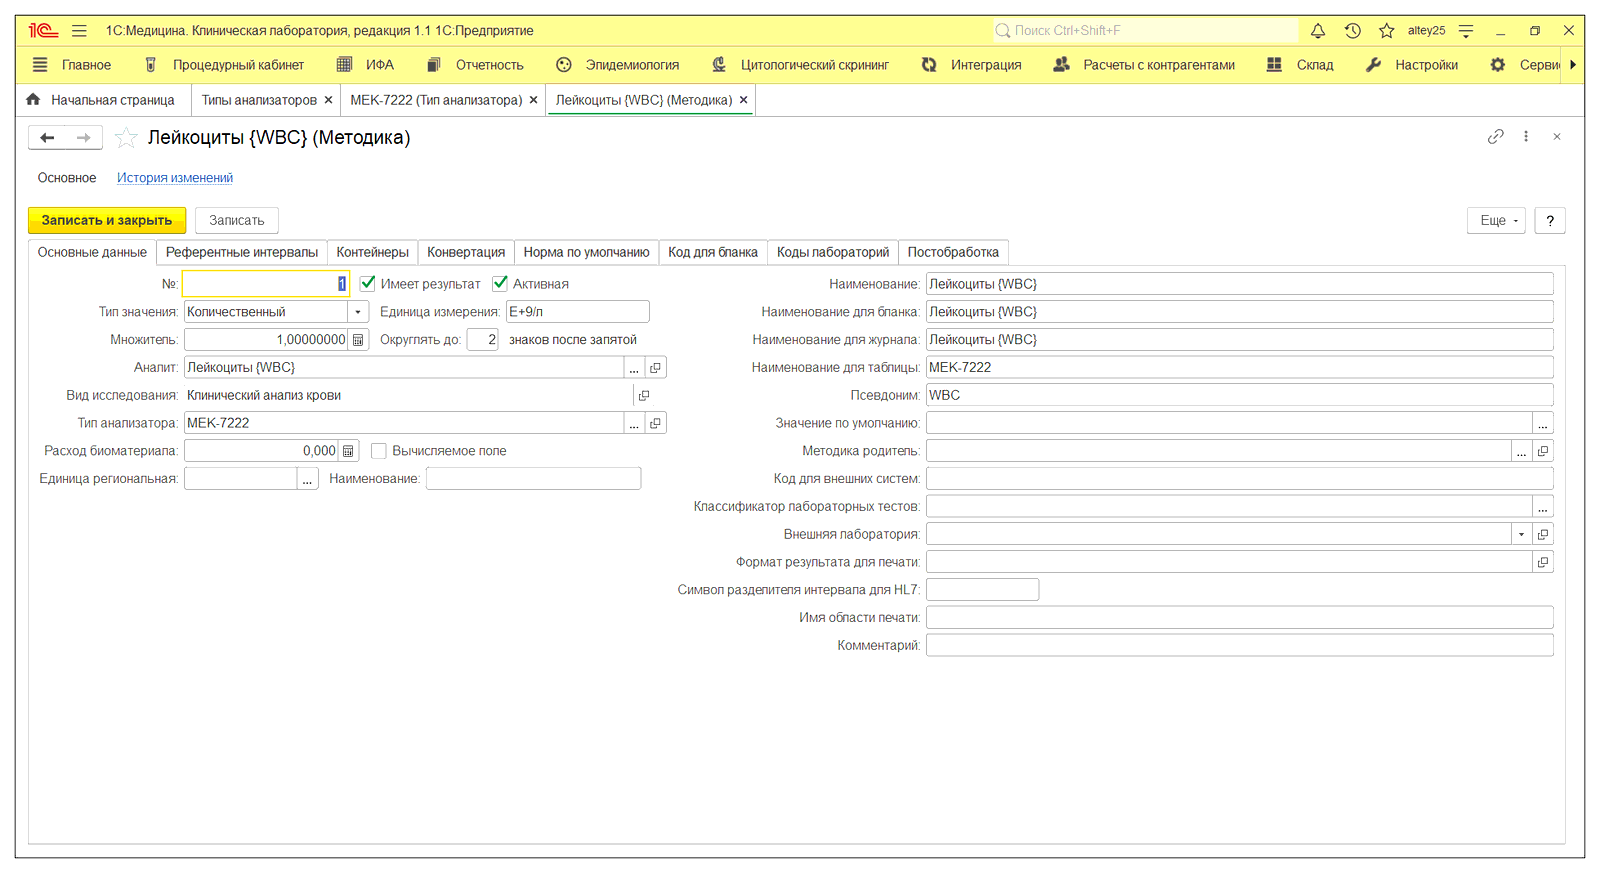Focus the search field Поиск

coord(1144,31)
